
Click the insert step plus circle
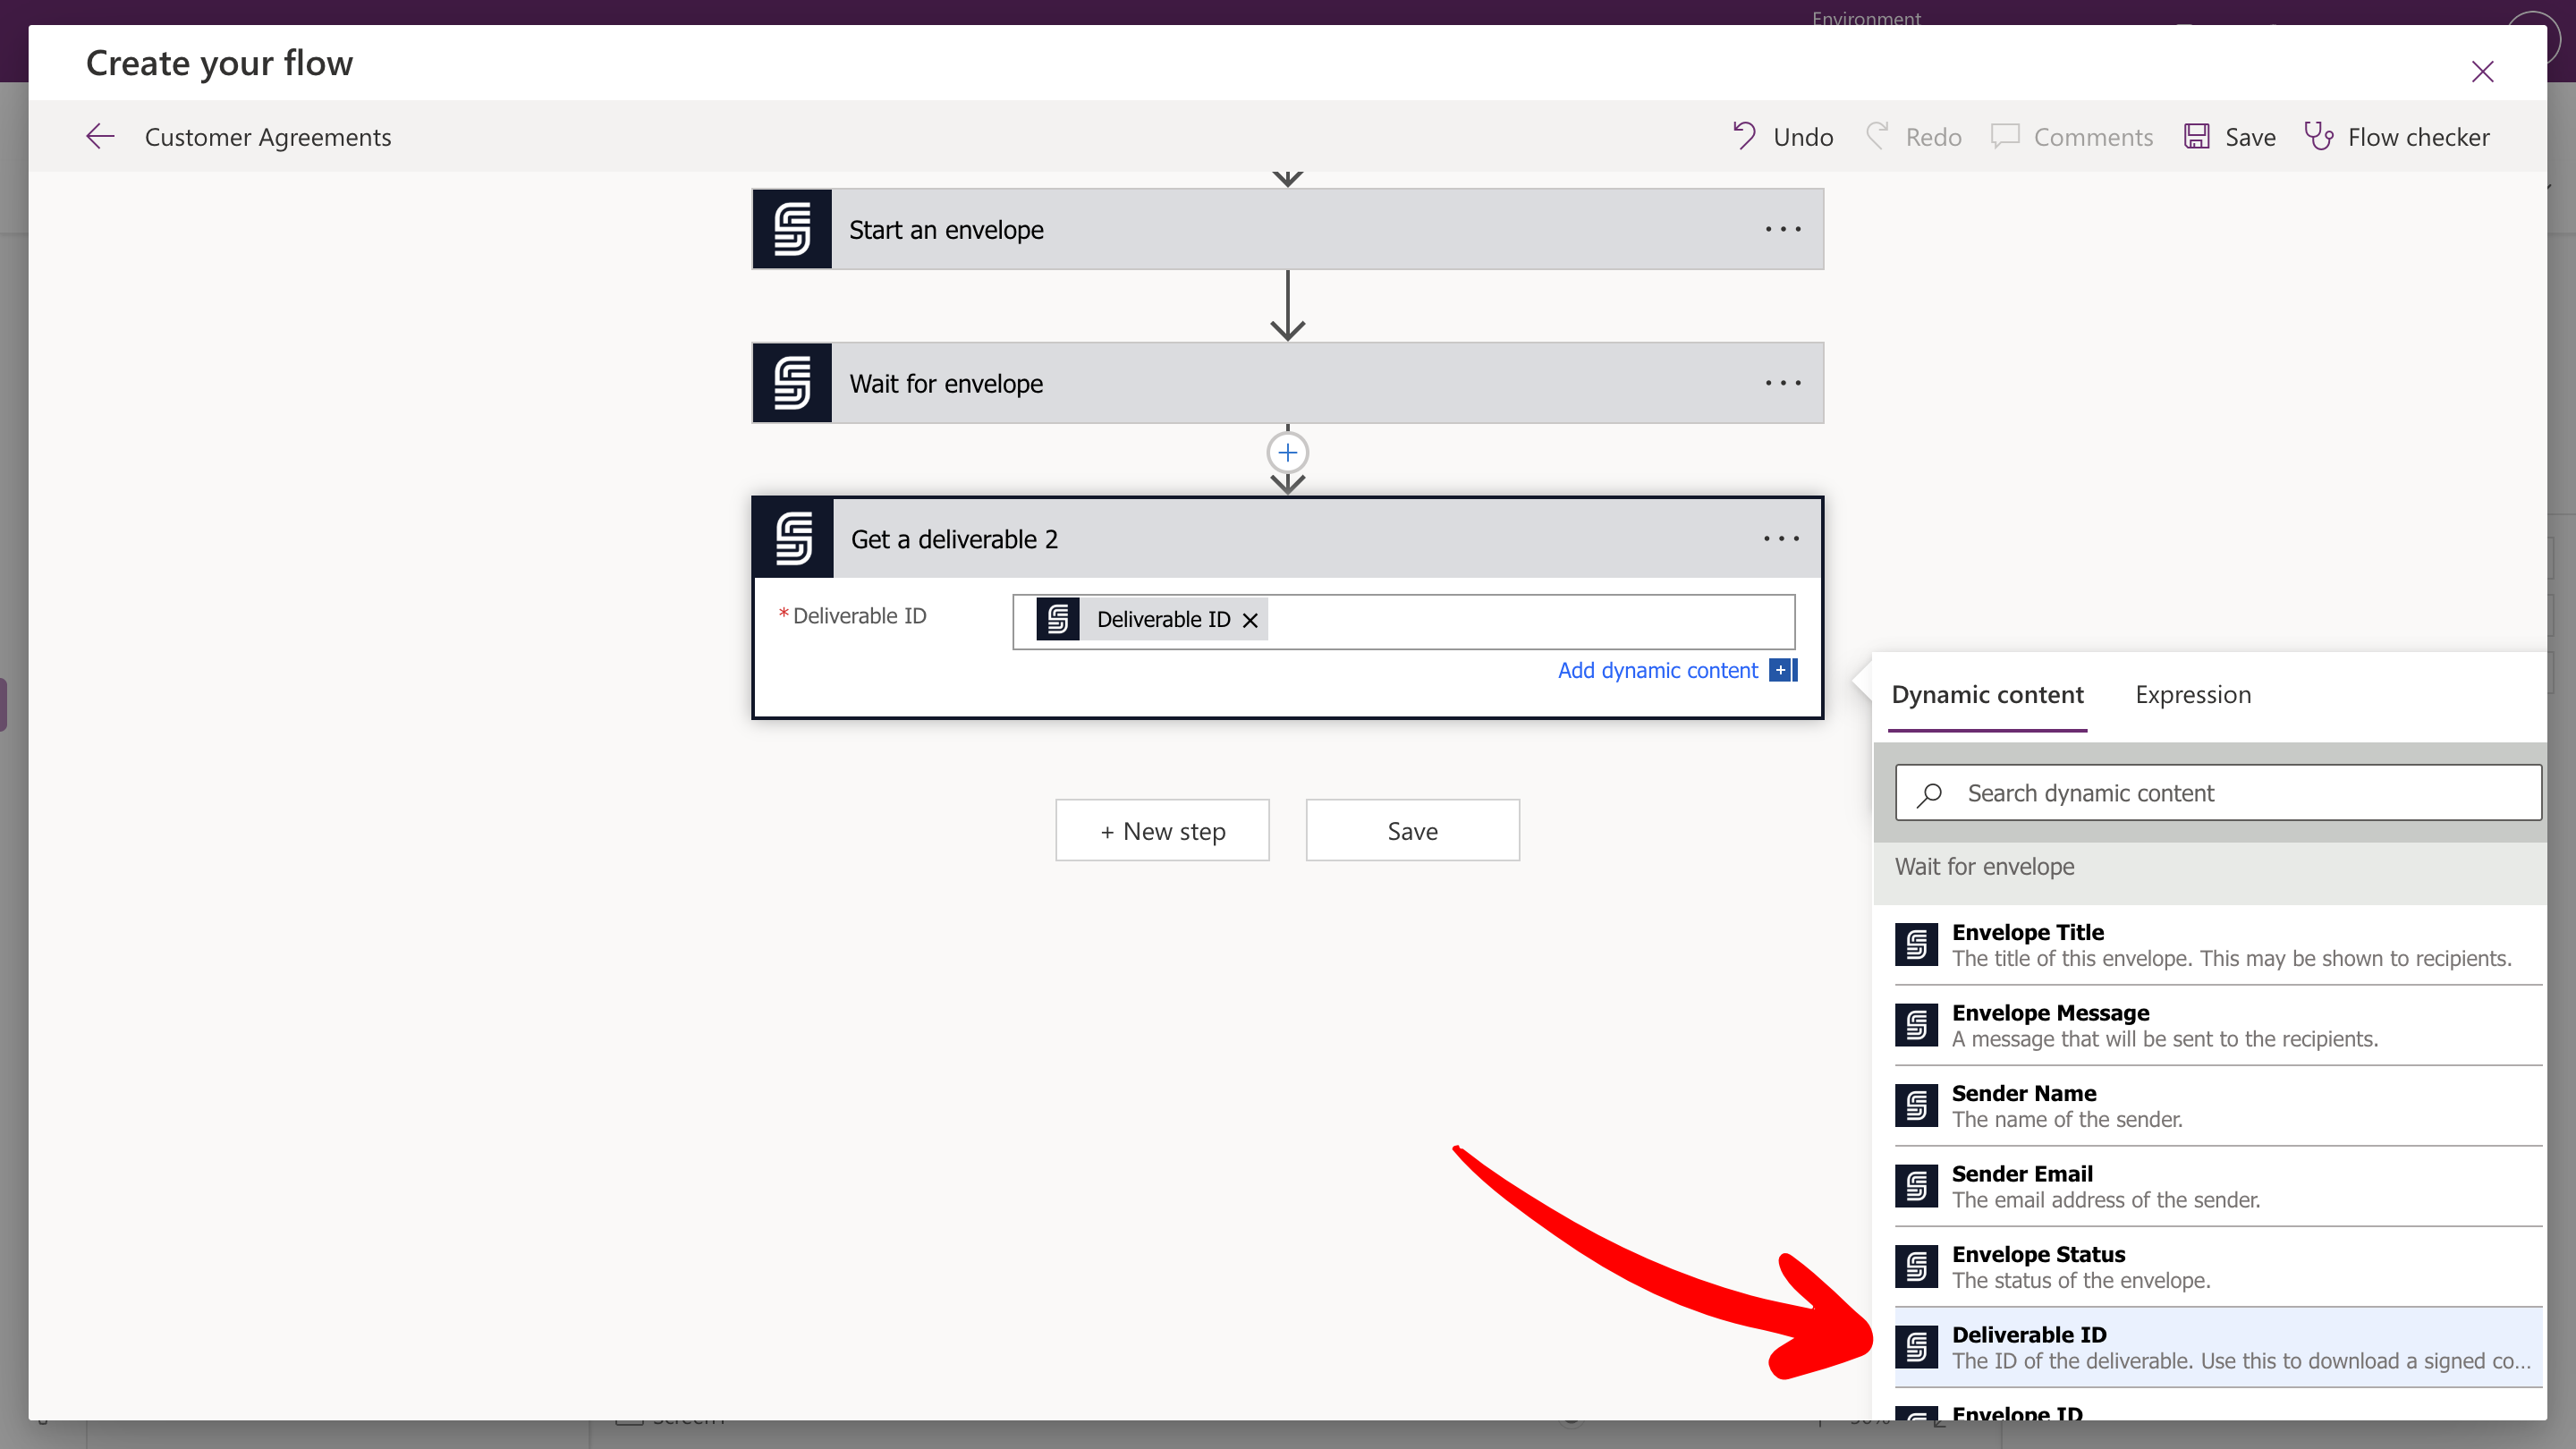point(1287,453)
